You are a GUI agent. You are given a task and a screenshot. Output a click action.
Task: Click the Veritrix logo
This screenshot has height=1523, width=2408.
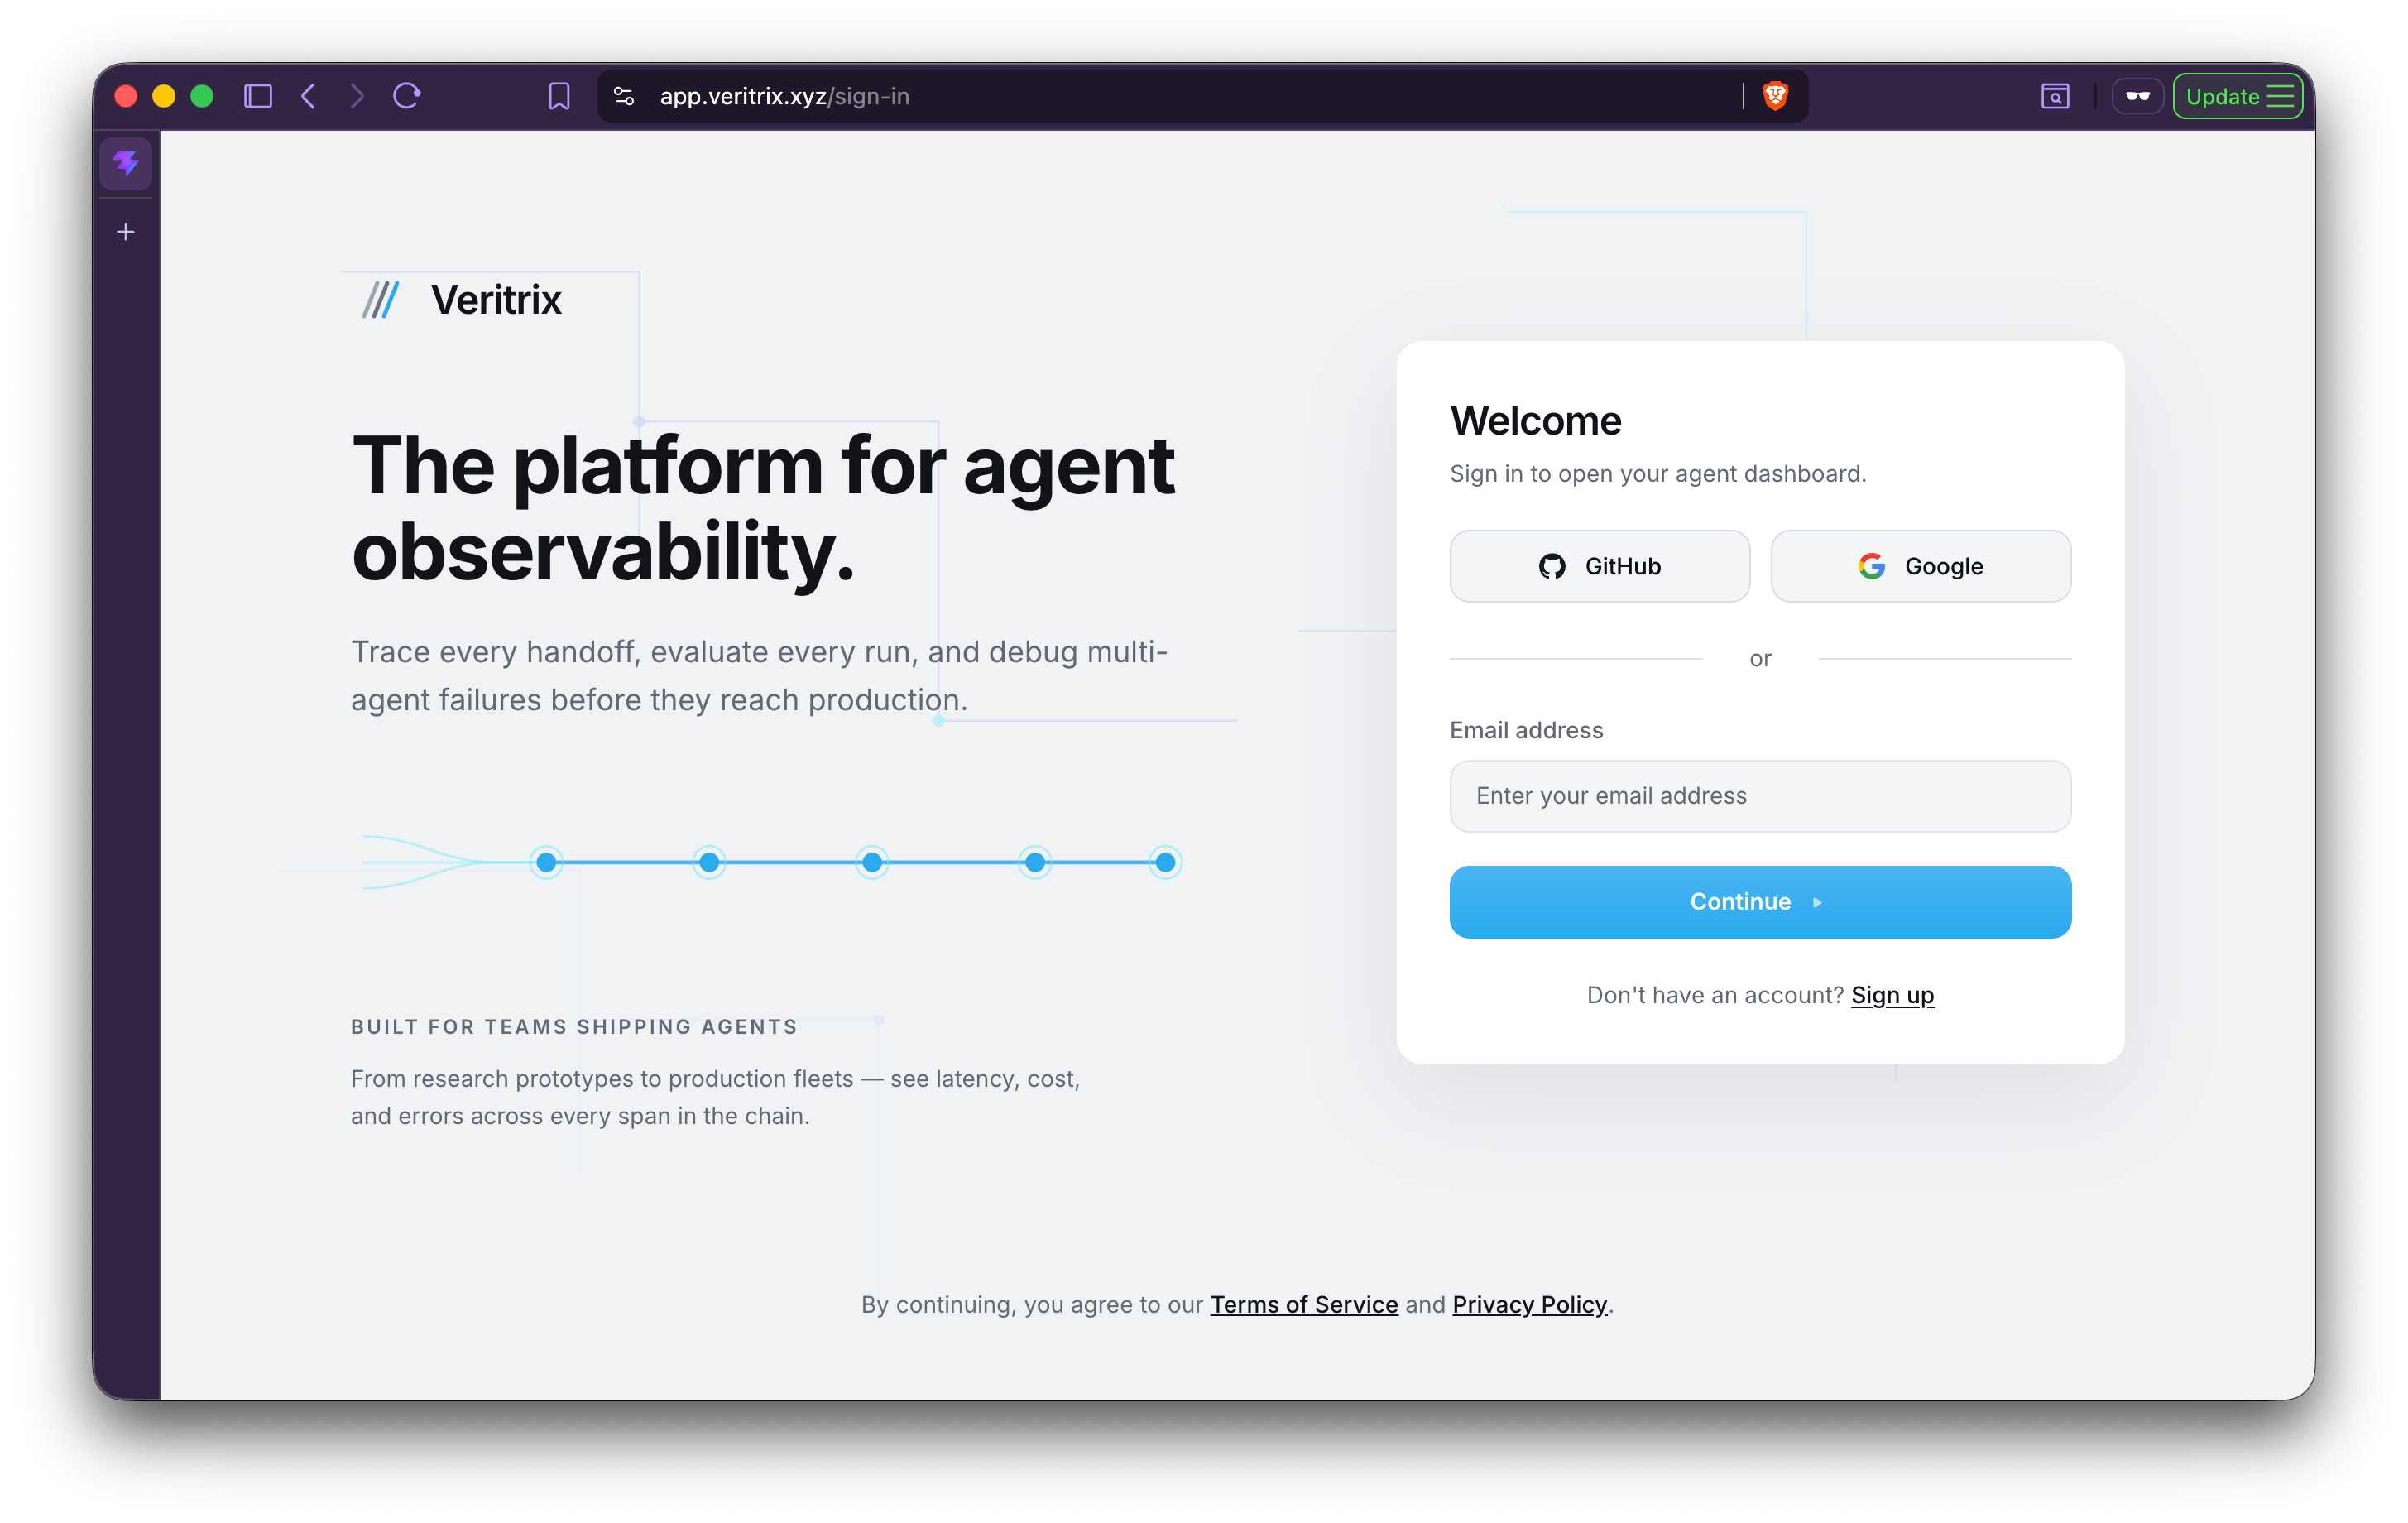(x=462, y=300)
